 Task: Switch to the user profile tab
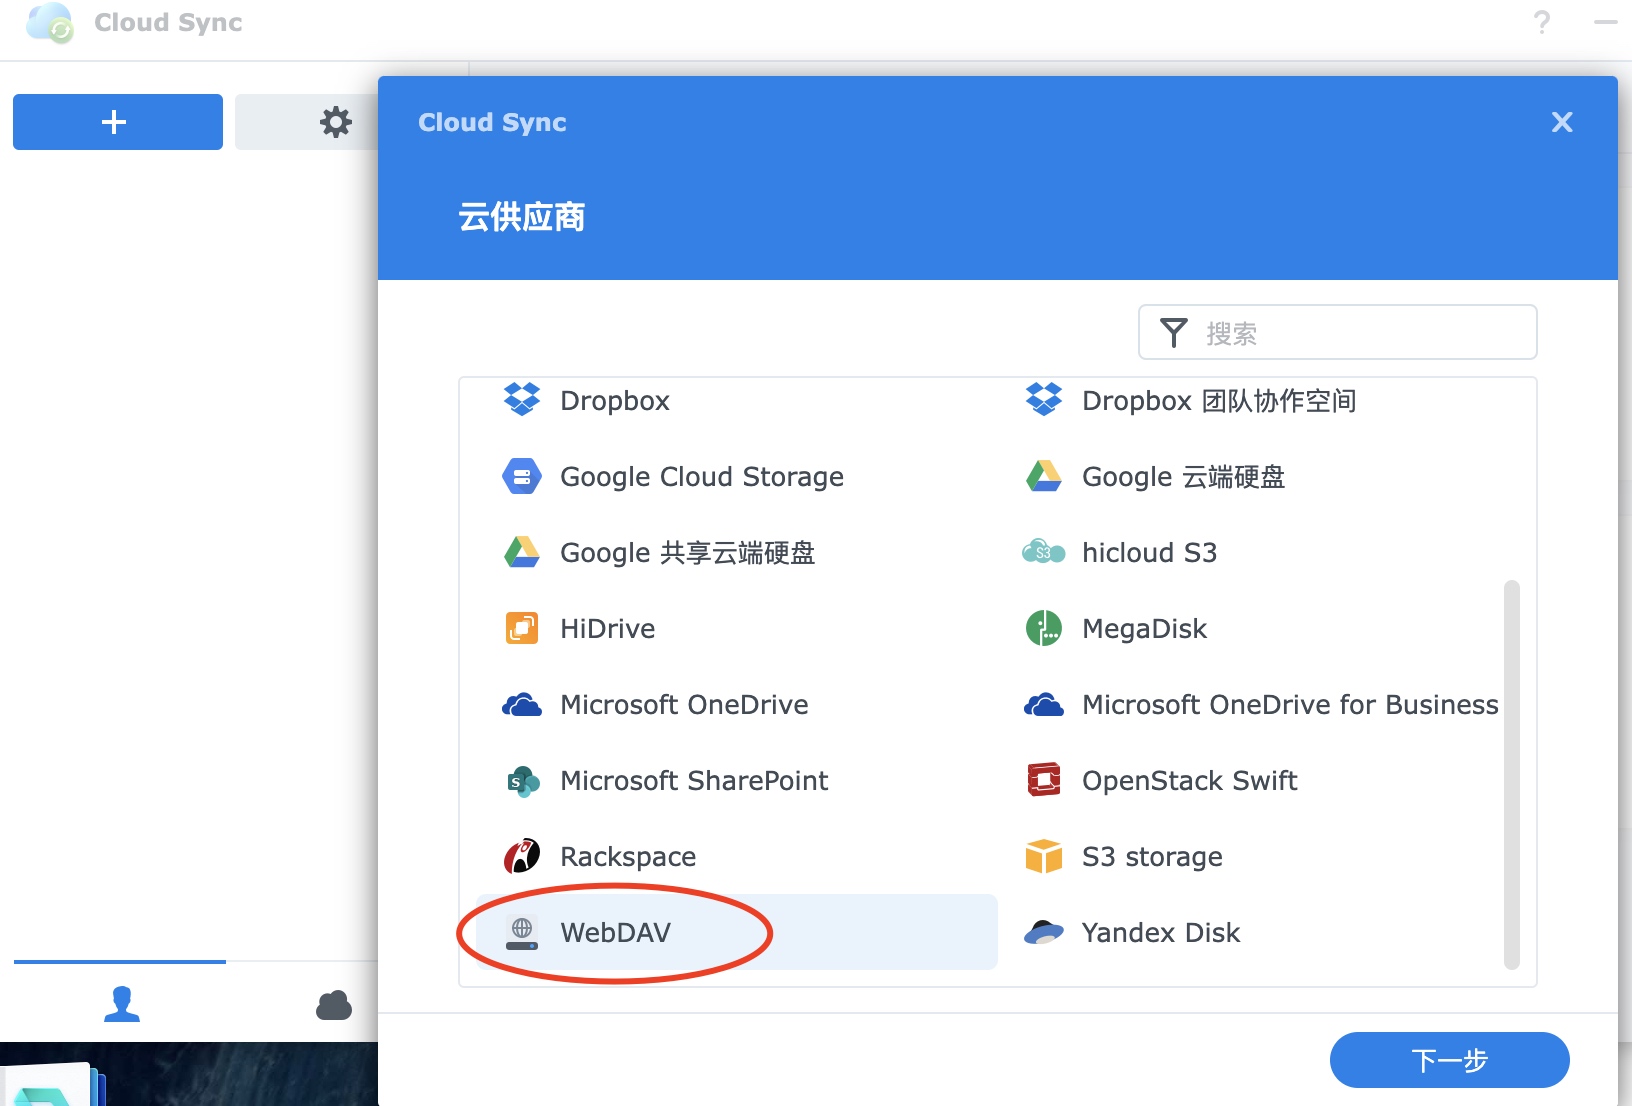[x=122, y=1003]
